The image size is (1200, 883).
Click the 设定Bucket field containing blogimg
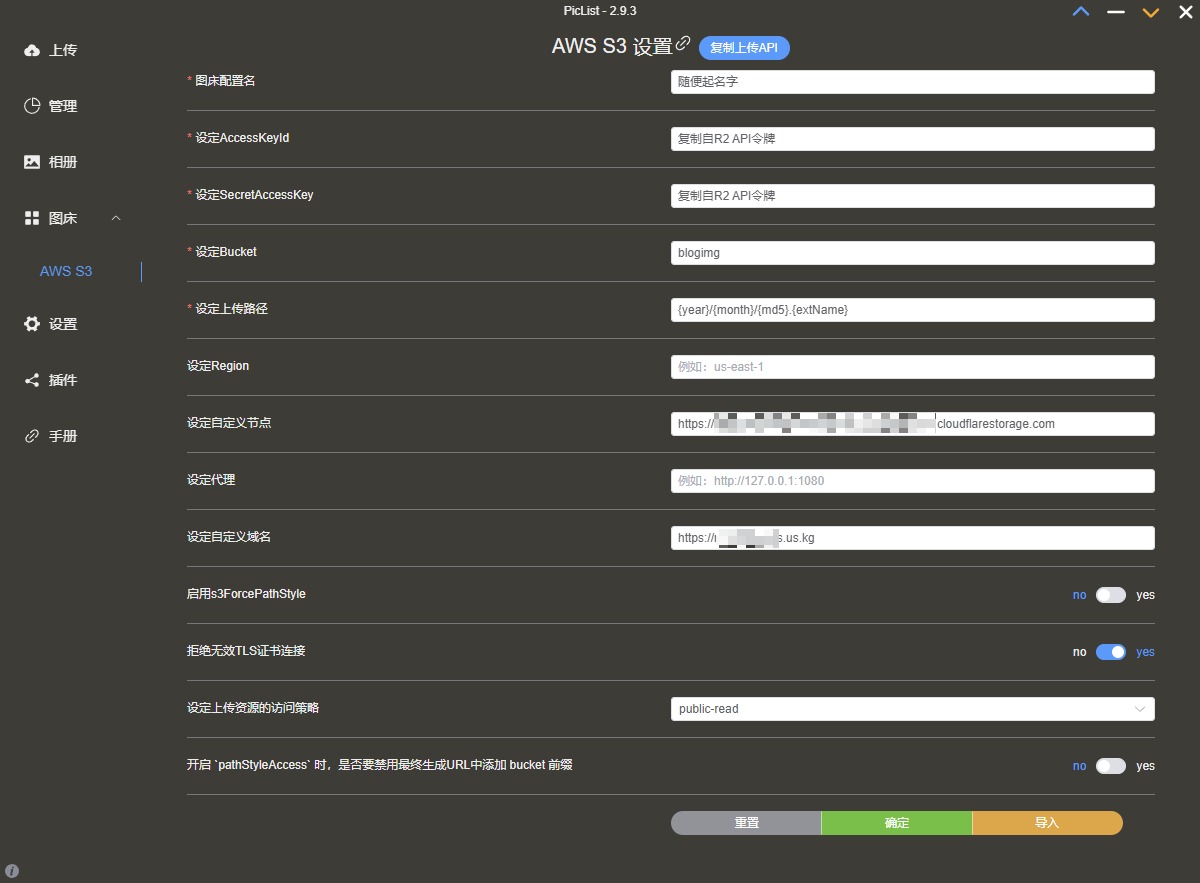point(913,253)
